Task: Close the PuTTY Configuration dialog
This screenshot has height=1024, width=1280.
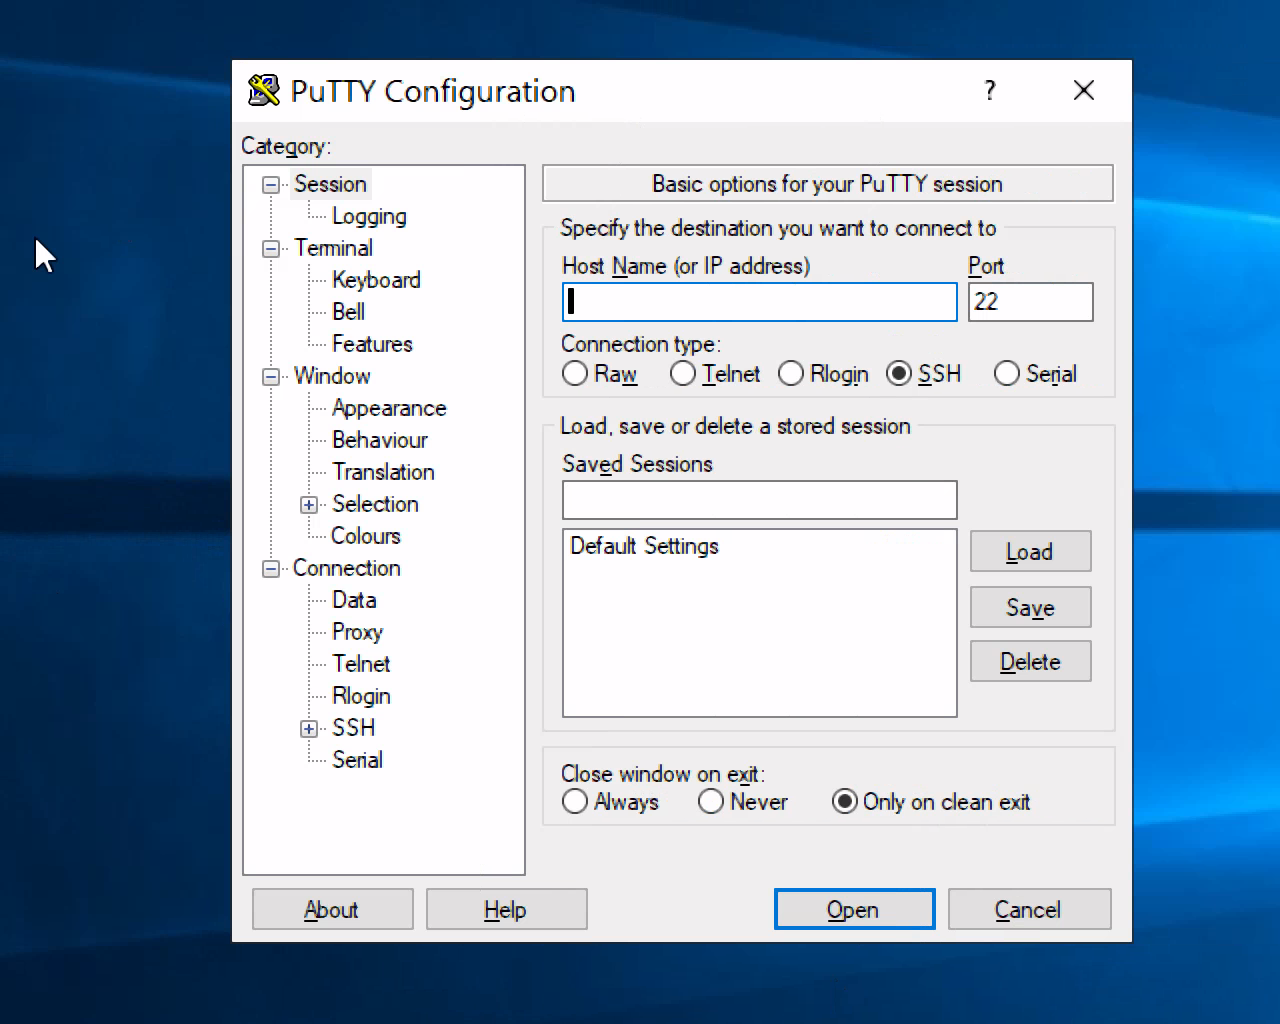Action: click(x=1084, y=91)
